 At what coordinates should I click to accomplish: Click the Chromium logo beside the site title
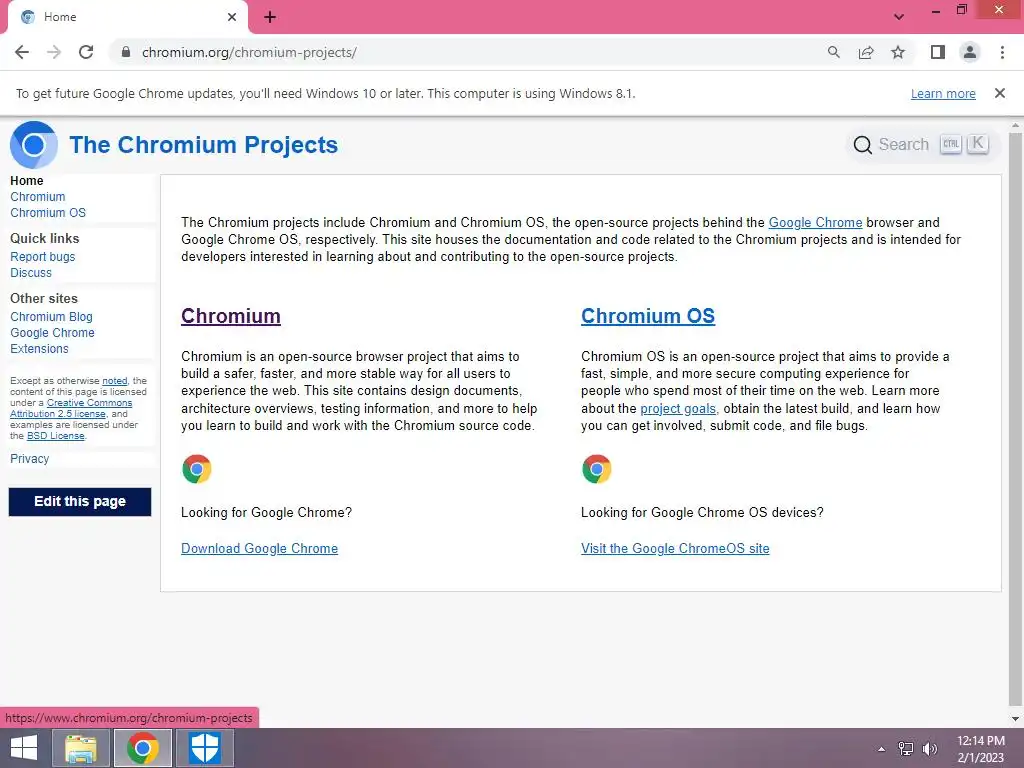pyautogui.click(x=34, y=145)
